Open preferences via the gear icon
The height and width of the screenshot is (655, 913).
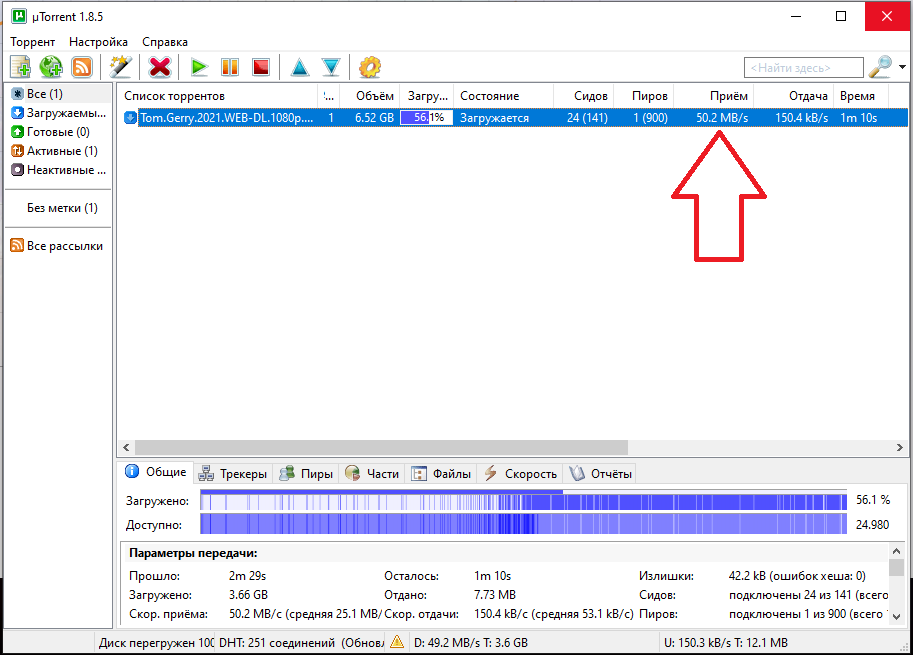[x=370, y=67]
